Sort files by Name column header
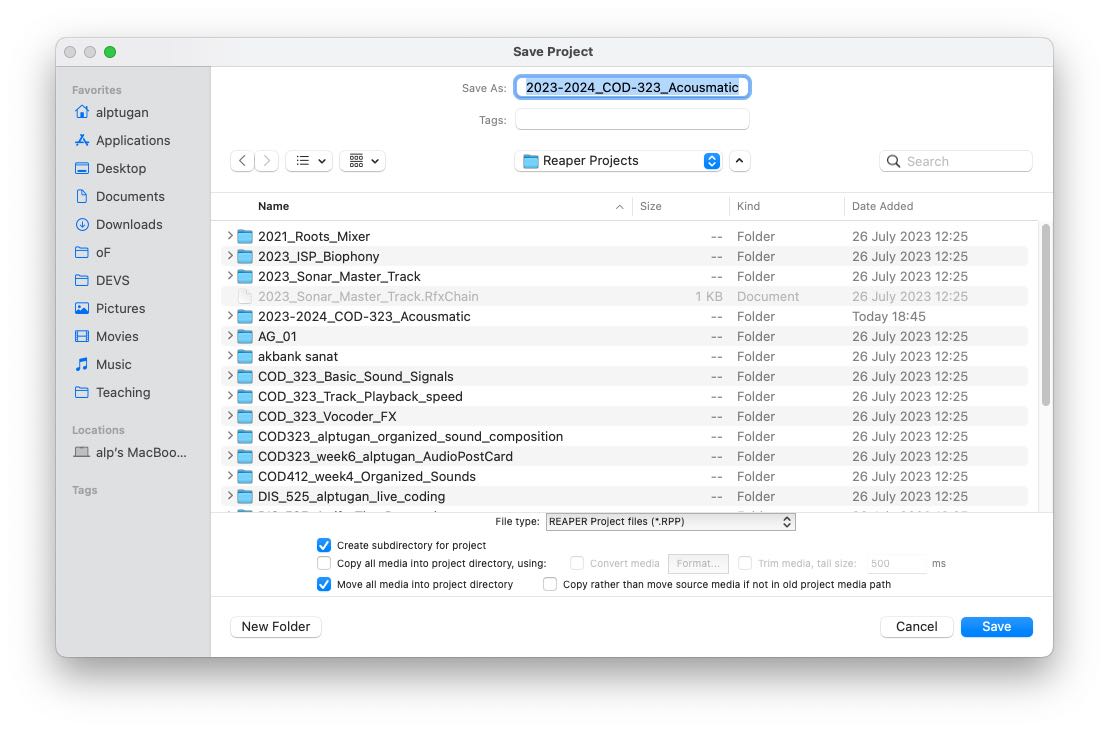The height and width of the screenshot is (731, 1109). pos(273,206)
